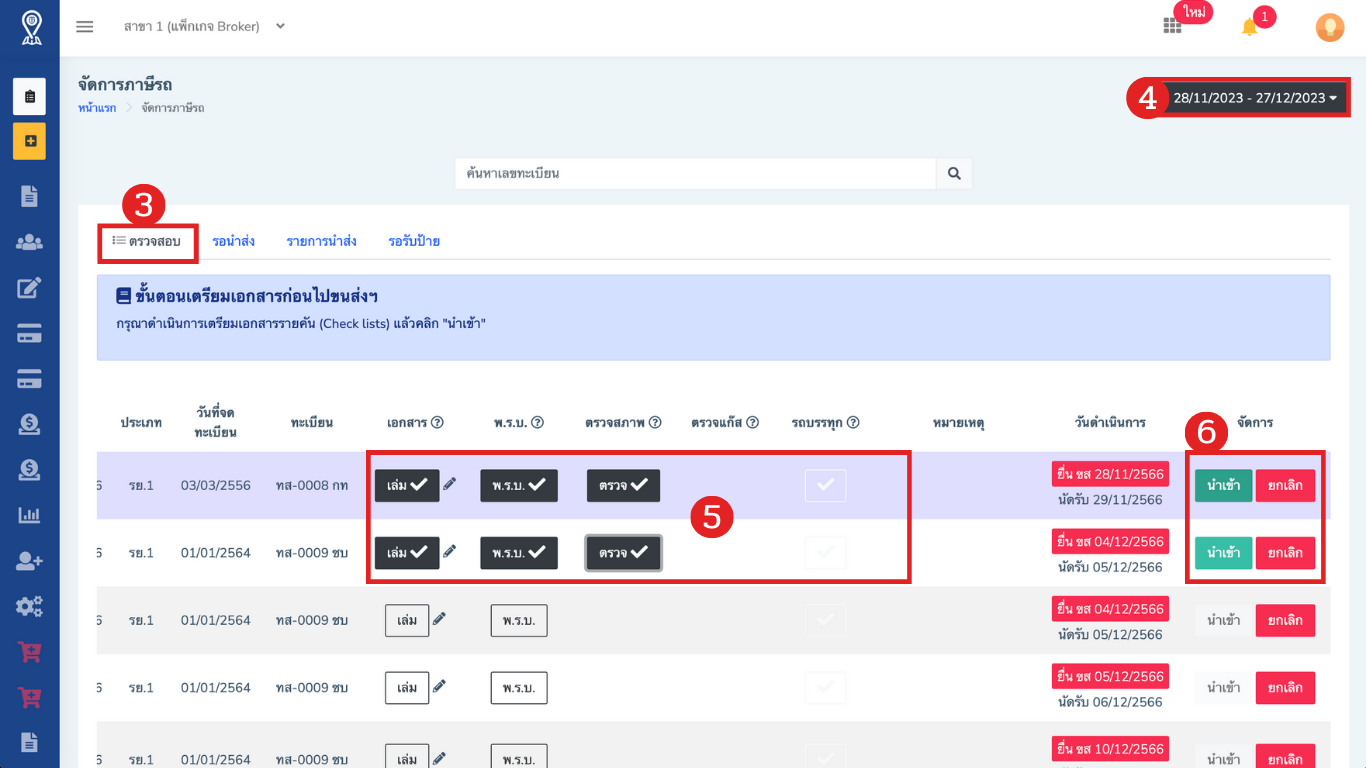Viewport: 1366px width, 768px height.
Task: Click the วันที่จดทะเบียน column header
Action: click(x=216, y=422)
